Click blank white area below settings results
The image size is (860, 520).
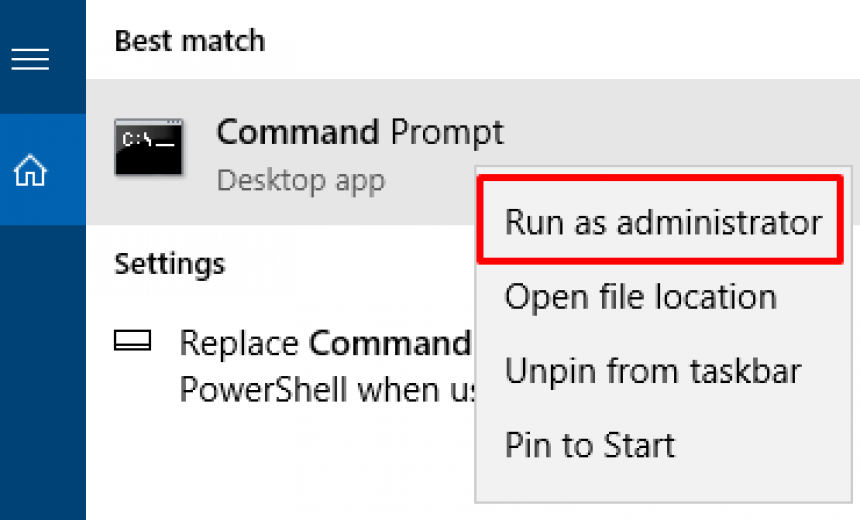coord(280,466)
